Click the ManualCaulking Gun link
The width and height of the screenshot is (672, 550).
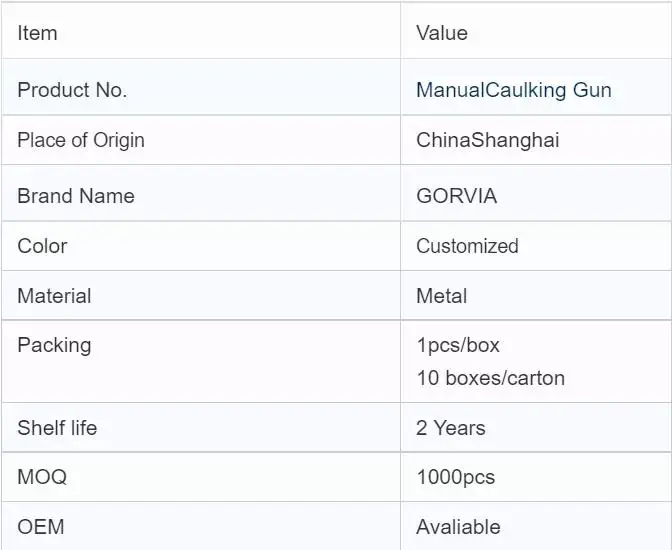pos(513,90)
